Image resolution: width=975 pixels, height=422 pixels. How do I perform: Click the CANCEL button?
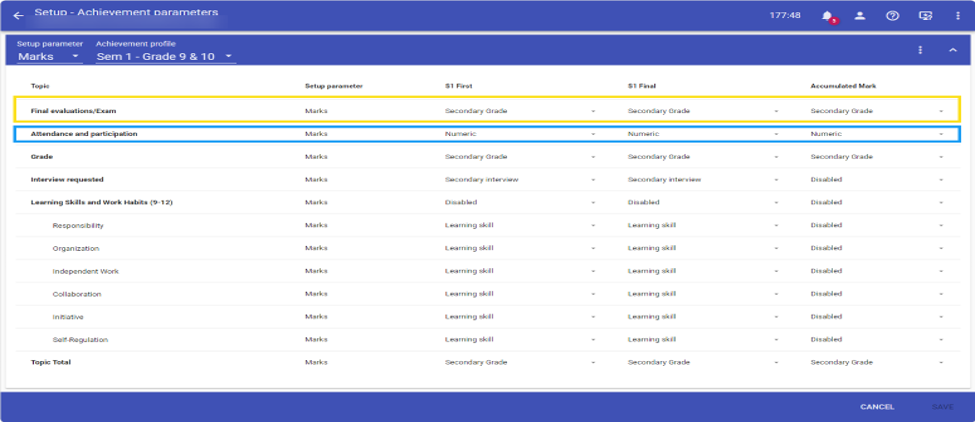(877, 407)
